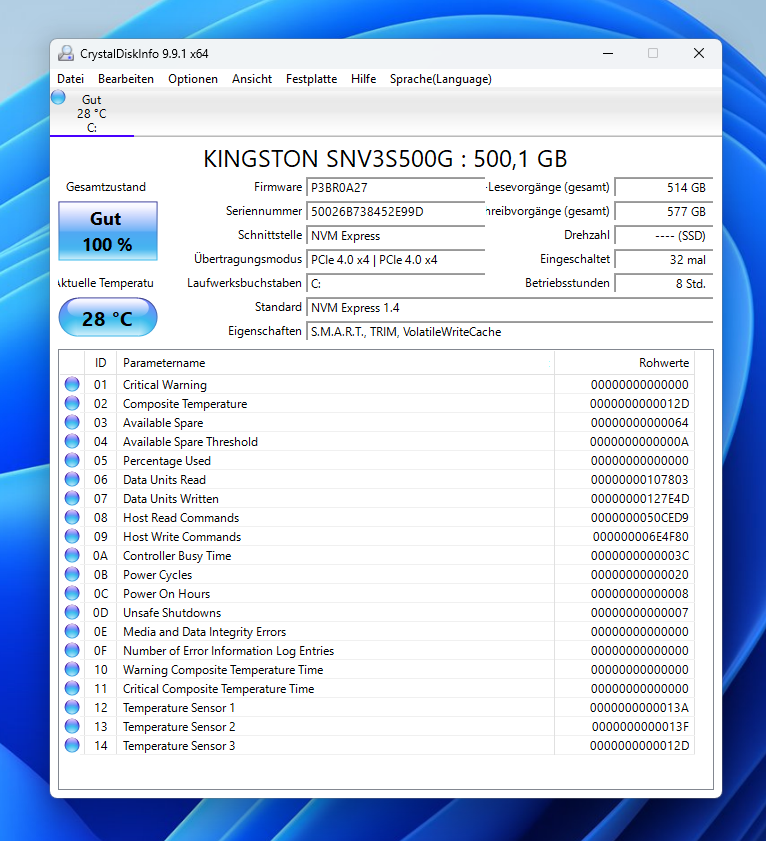Click the Drehzahl value ---- (SSD)
The height and width of the screenshot is (841, 766).
point(664,235)
